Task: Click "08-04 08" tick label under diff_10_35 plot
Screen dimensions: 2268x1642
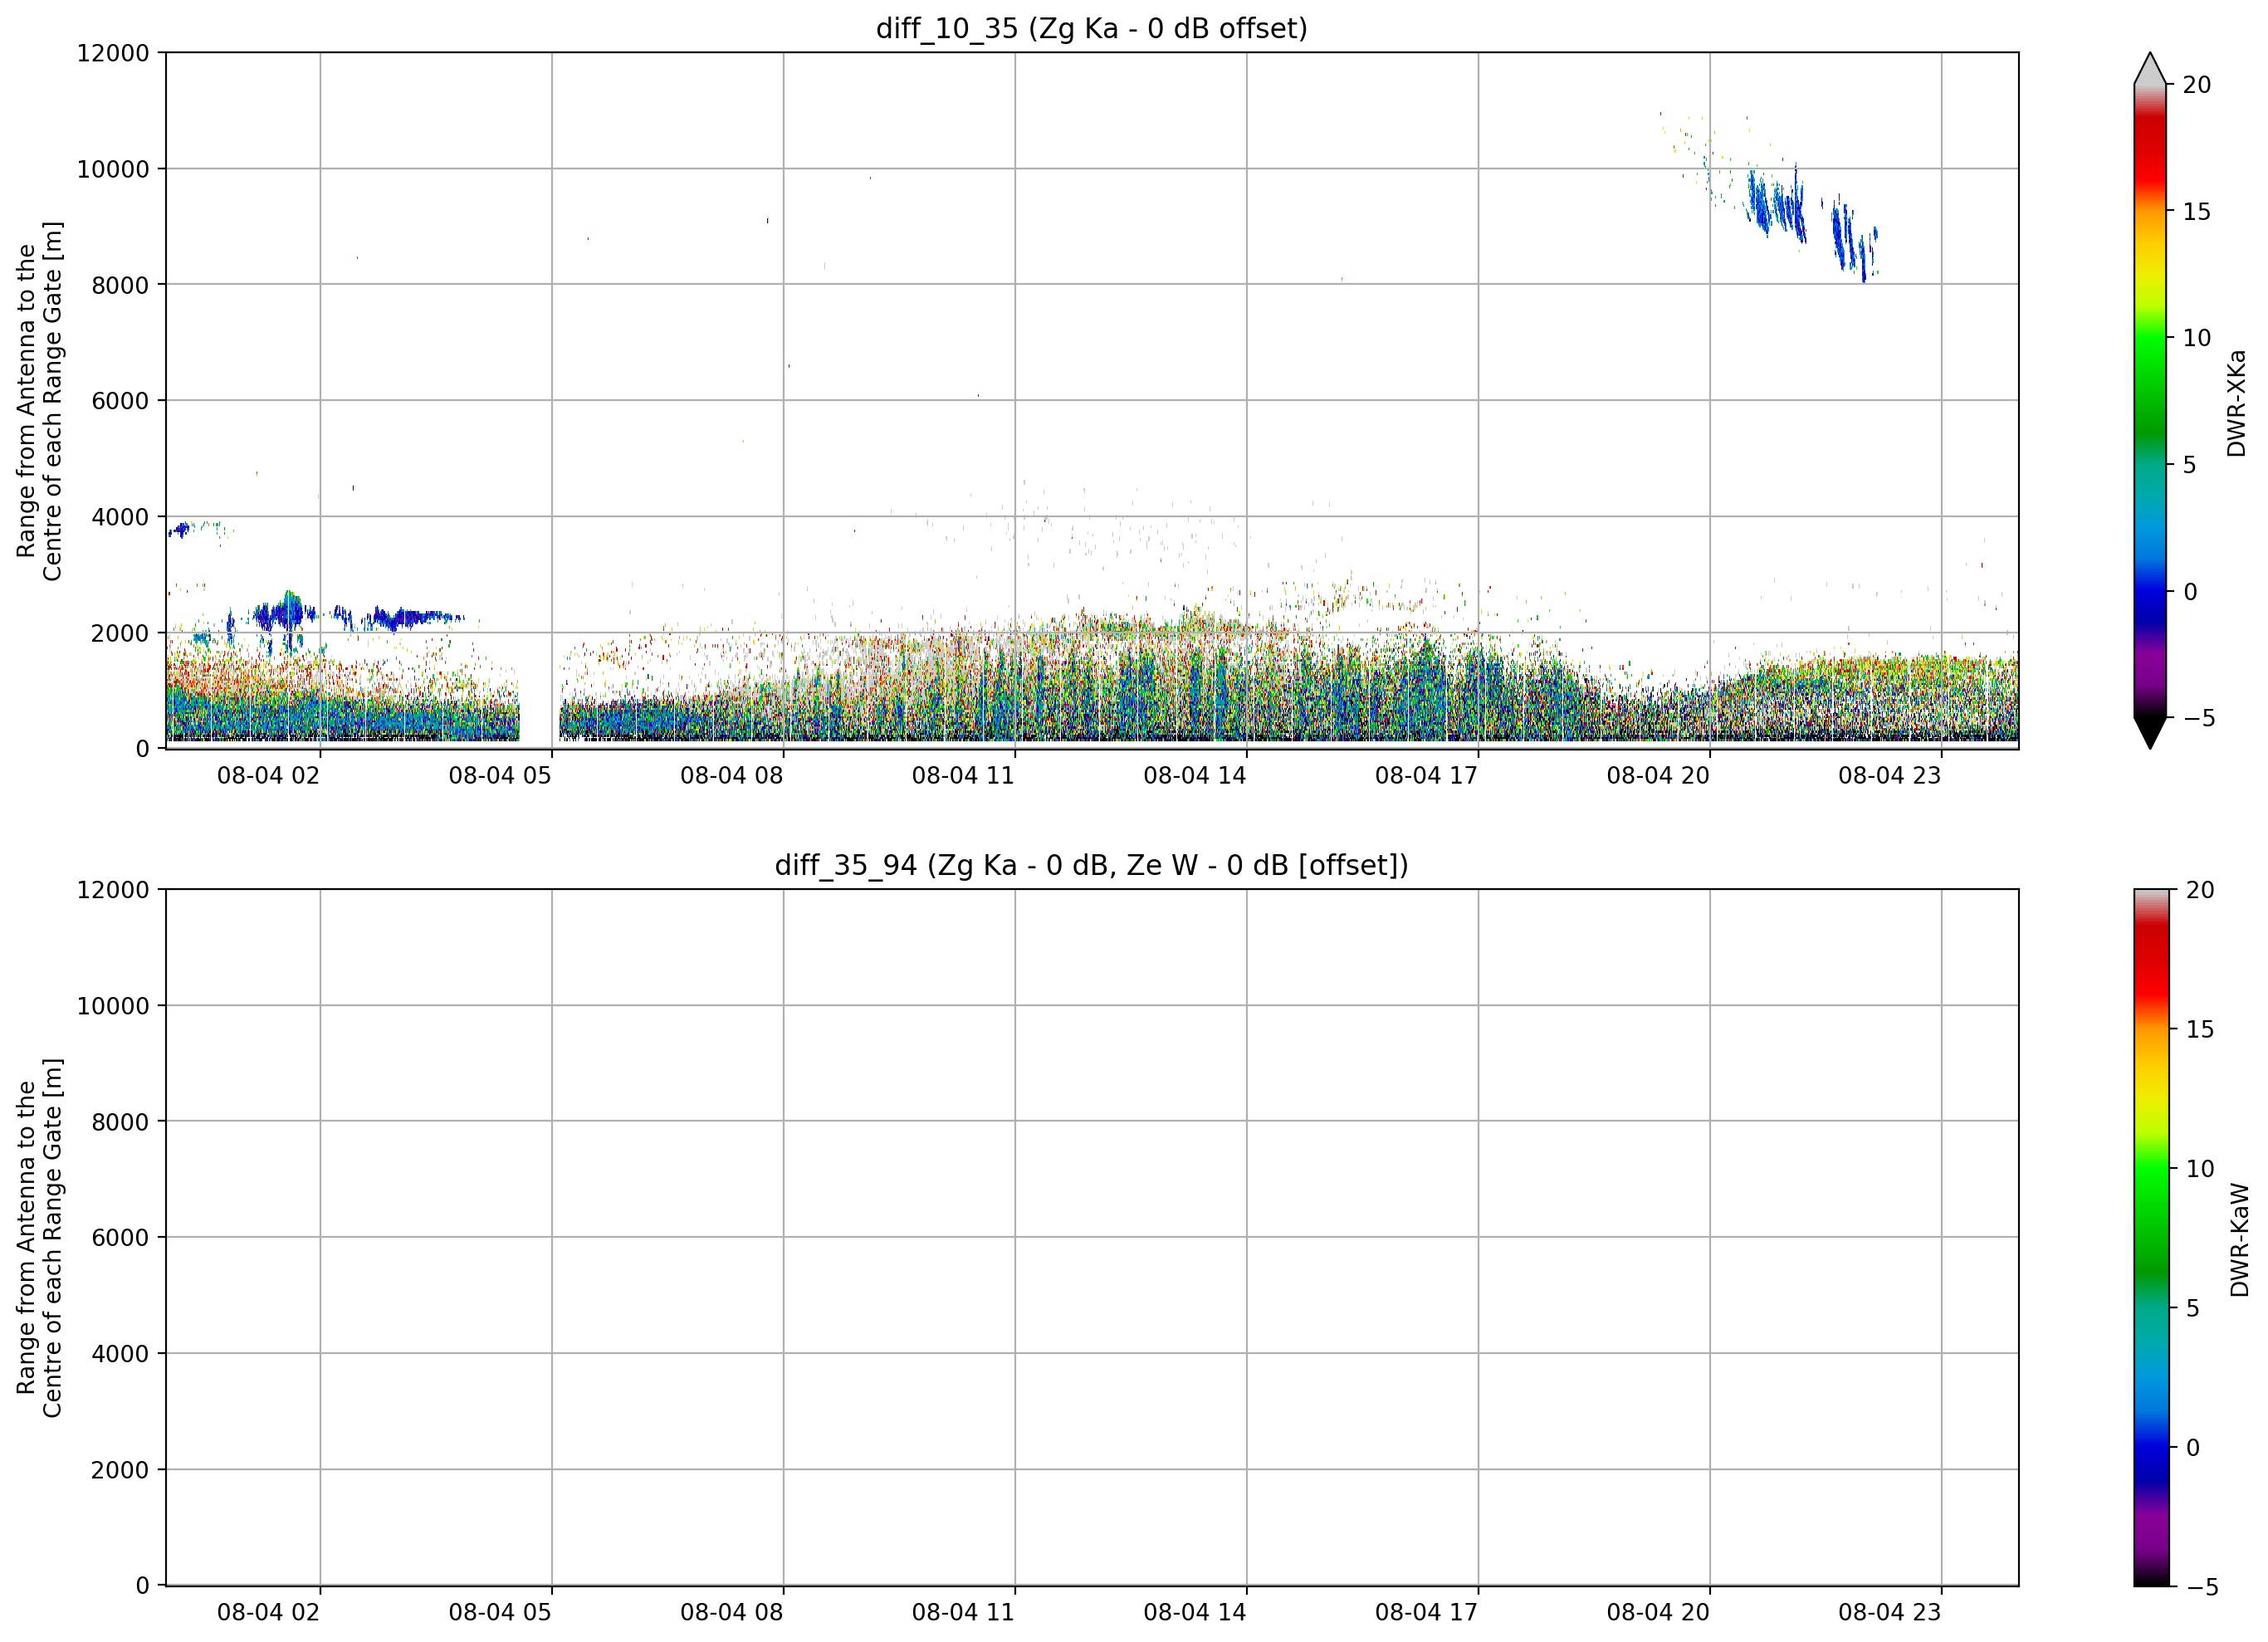Action: click(x=731, y=776)
